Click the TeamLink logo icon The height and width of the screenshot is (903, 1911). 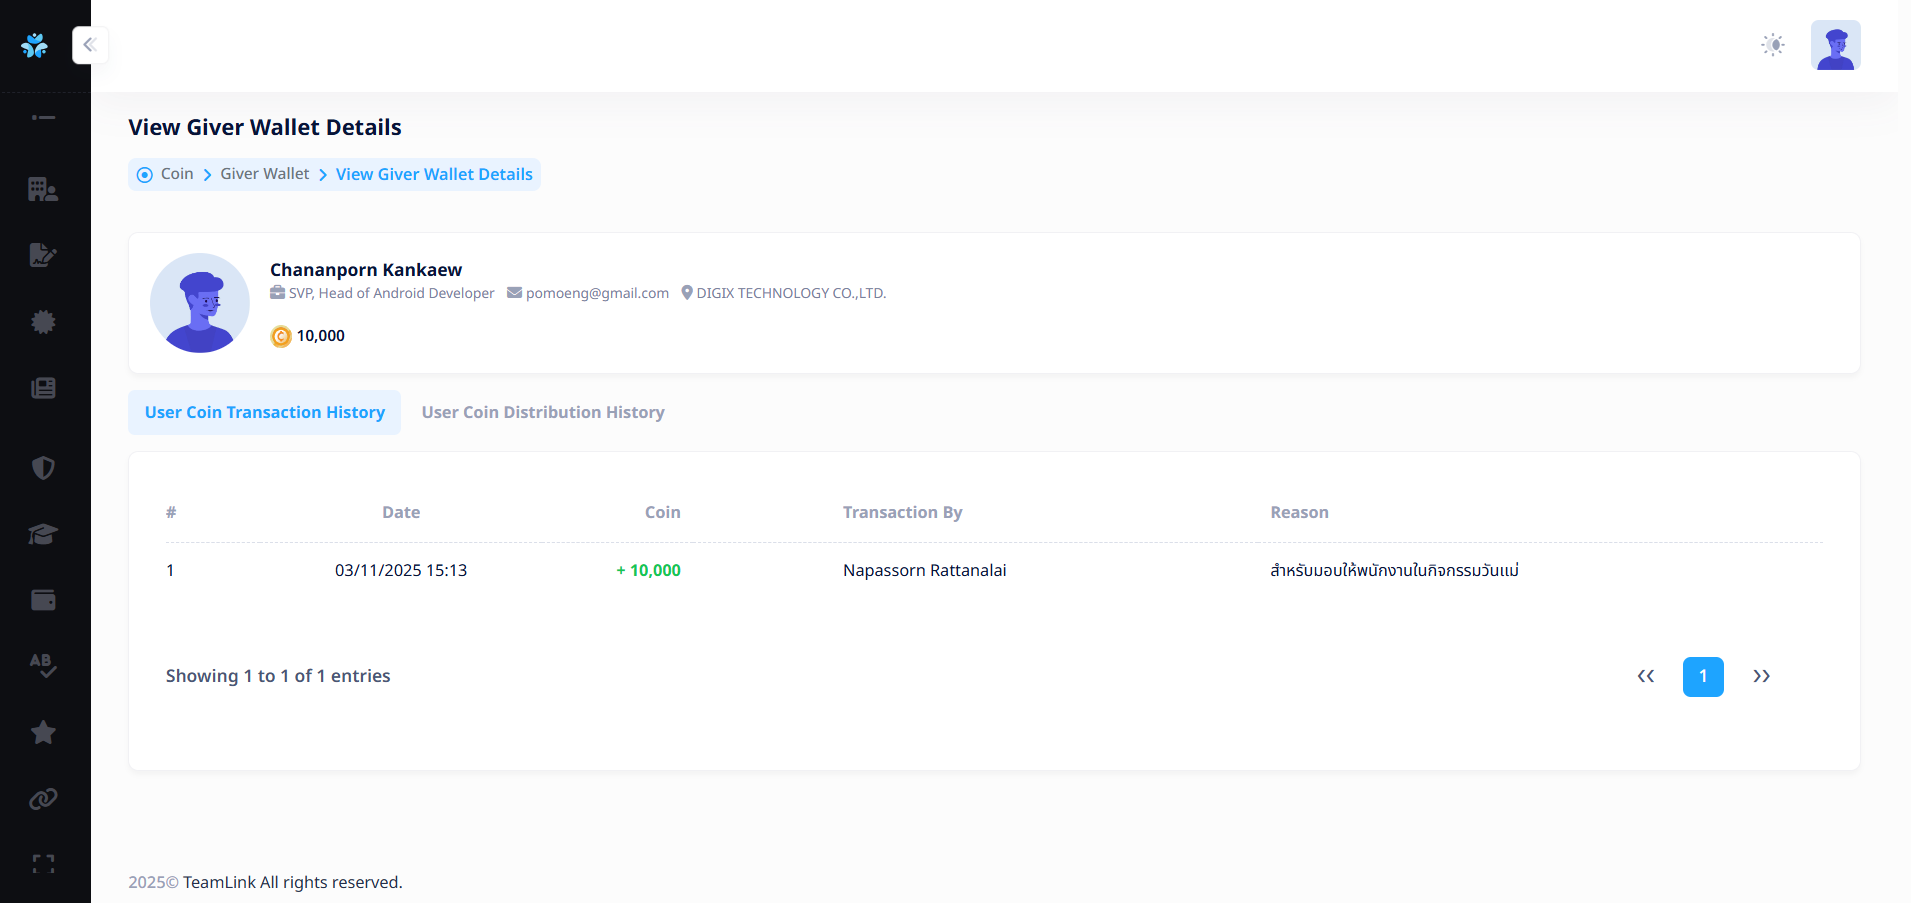[x=35, y=45]
